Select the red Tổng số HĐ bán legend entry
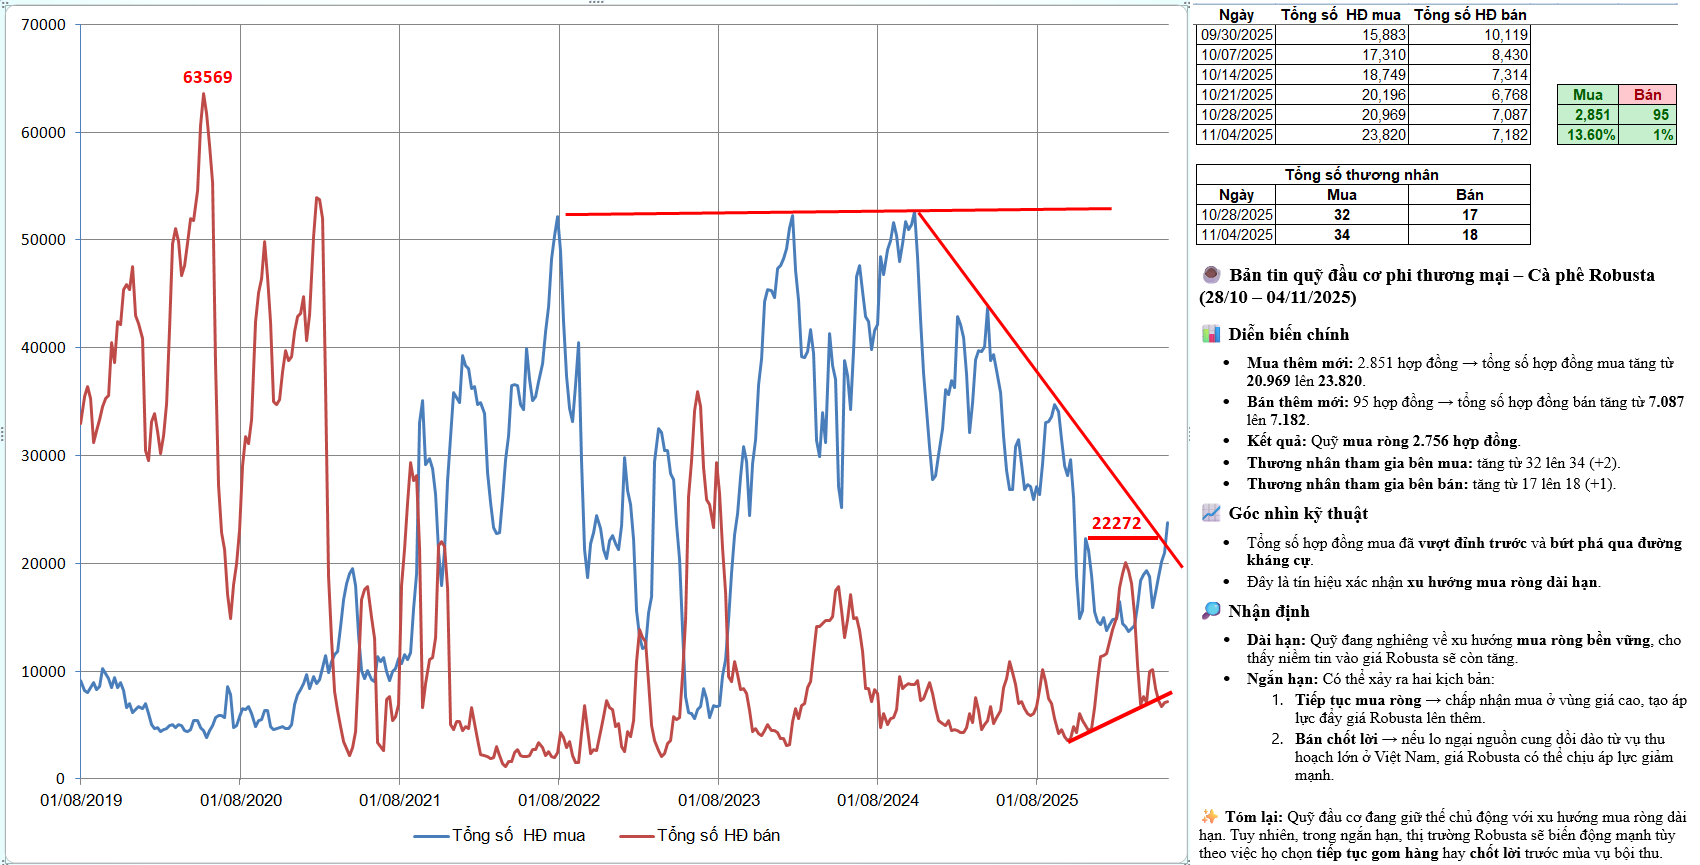This screenshot has width=1700, height=865. (700, 835)
